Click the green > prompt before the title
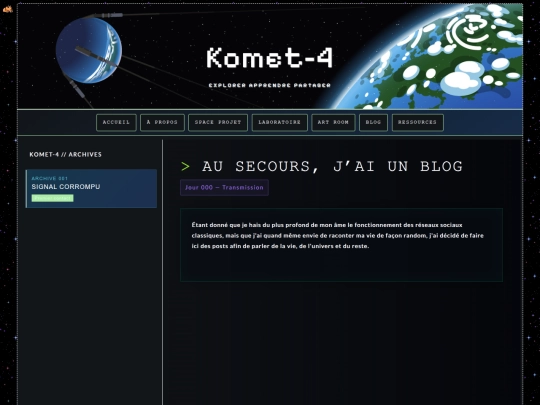This screenshot has width=540, height=405. point(185,167)
